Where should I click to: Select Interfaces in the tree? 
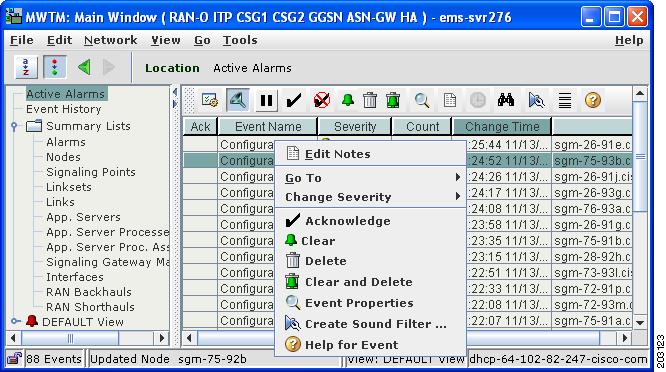pos(75,277)
